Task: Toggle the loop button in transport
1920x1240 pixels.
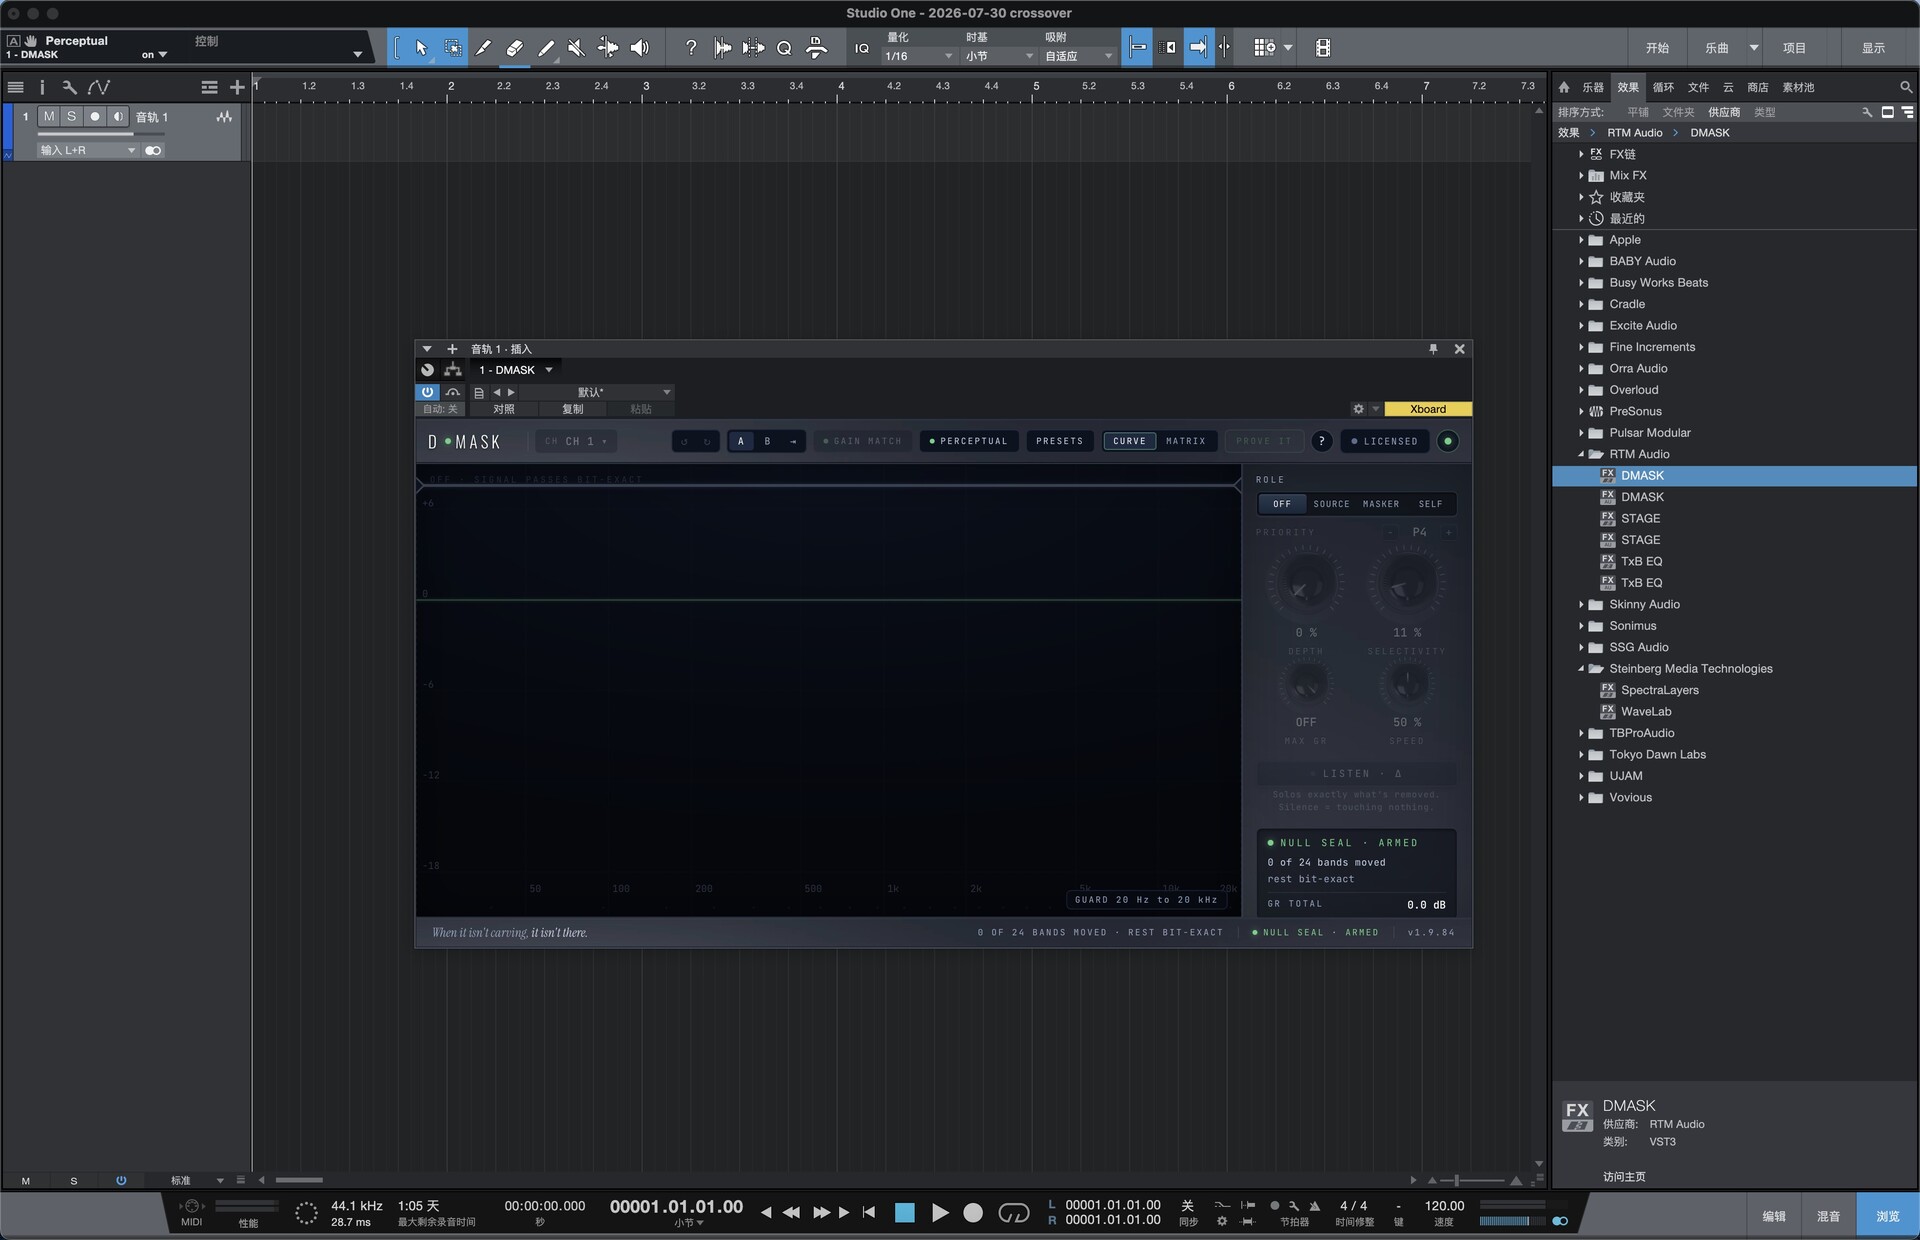Action: (1014, 1213)
